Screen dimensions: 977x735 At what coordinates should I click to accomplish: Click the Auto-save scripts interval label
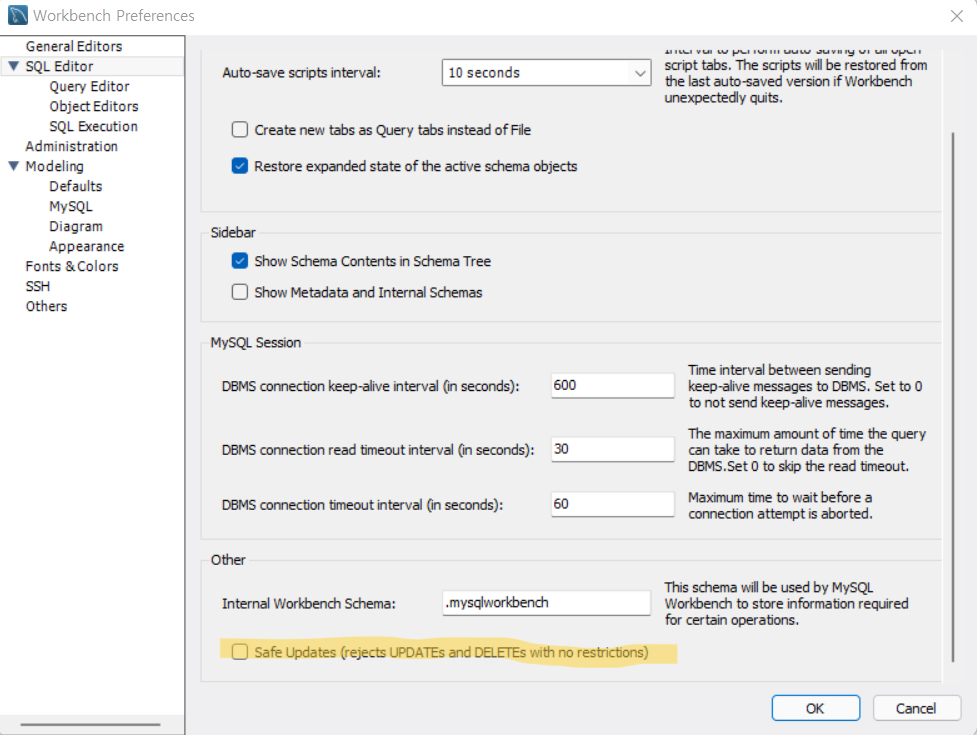pyautogui.click(x=301, y=73)
